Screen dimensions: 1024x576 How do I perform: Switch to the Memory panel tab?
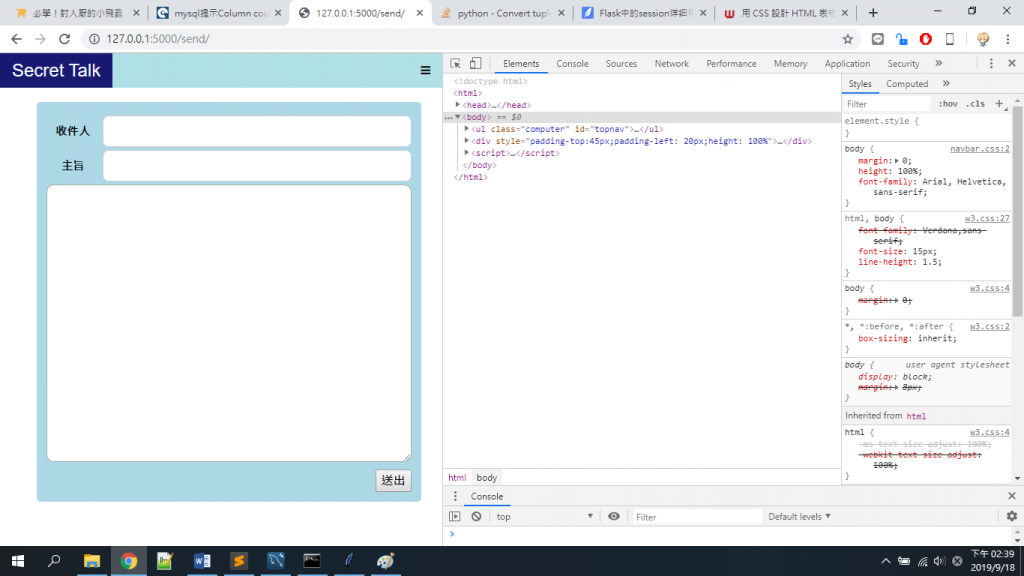pos(790,63)
